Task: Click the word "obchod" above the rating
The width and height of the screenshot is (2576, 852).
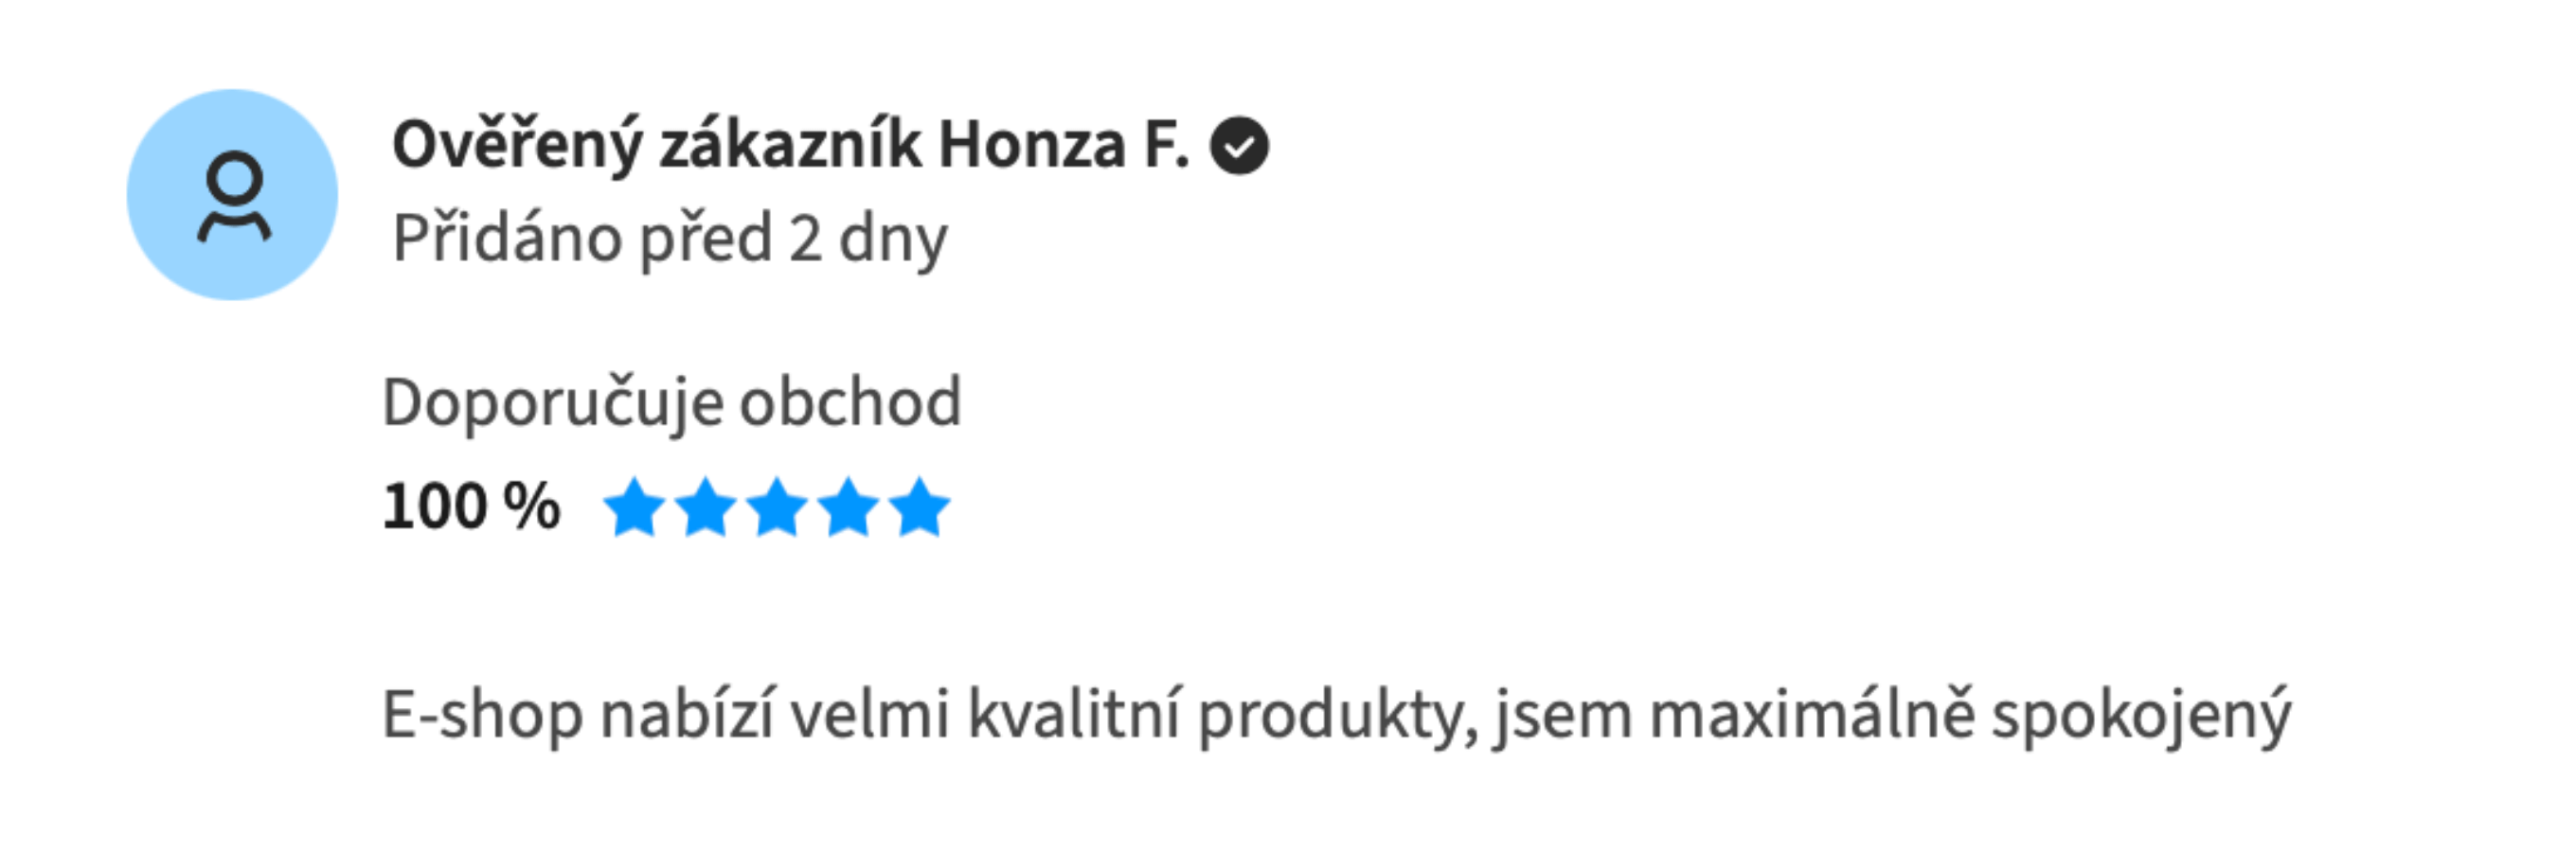Action: pyautogui.click(x=850, y=403)
